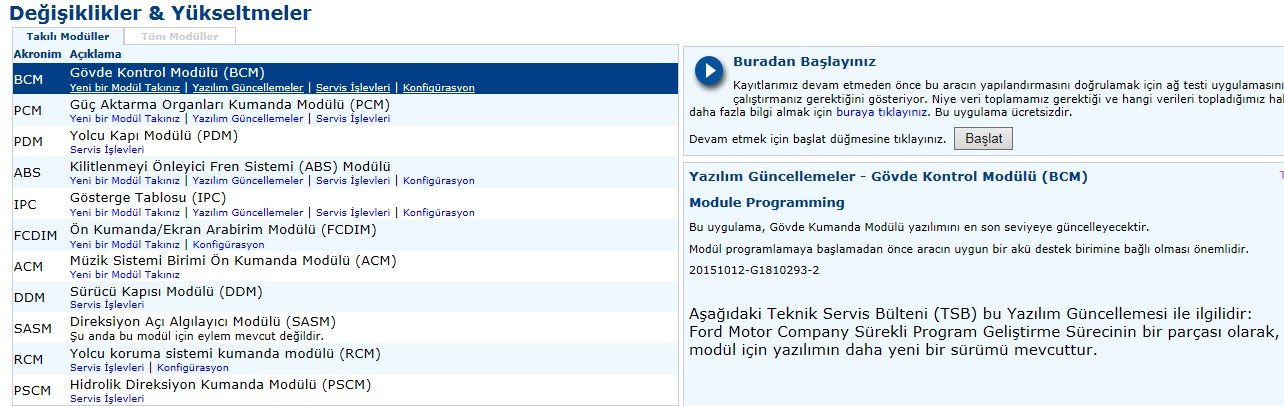Open Yeni bir Modül Takınız for ACM

point(125,275)
